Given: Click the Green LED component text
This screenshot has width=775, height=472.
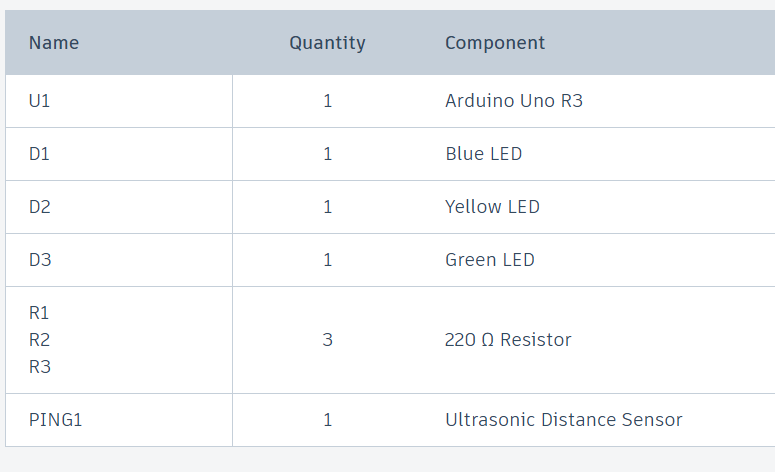Looking at the screenshot, I should point(490,260).
